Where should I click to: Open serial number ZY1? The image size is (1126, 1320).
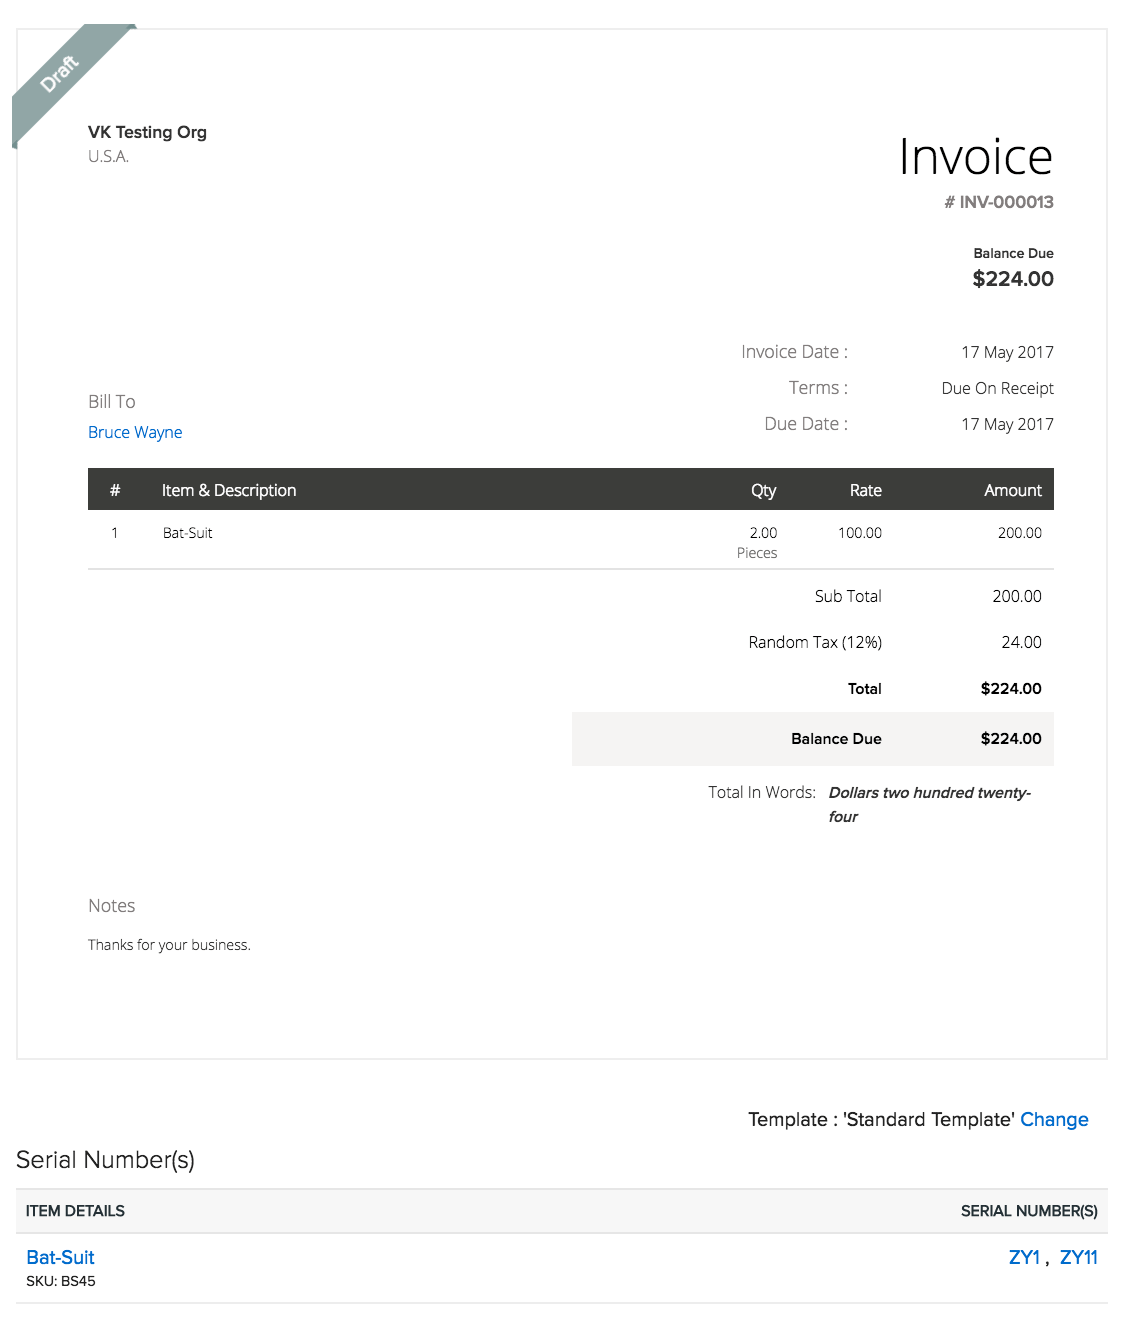[1024, 1257]
